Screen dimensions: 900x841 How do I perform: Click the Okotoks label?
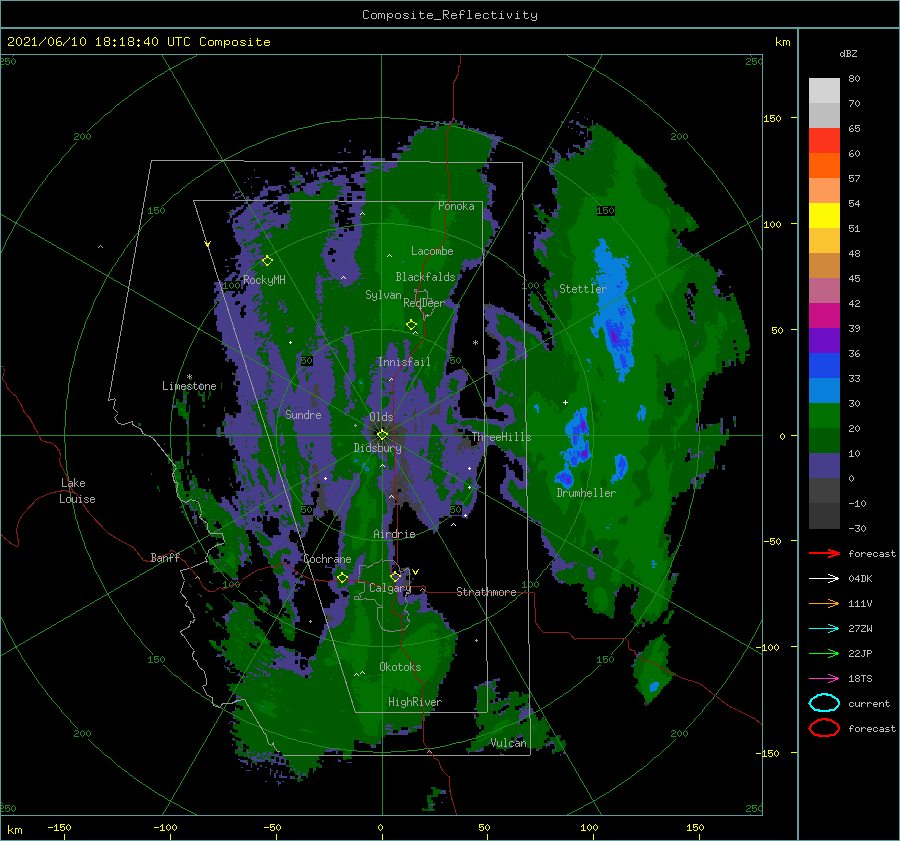point(400,666)
